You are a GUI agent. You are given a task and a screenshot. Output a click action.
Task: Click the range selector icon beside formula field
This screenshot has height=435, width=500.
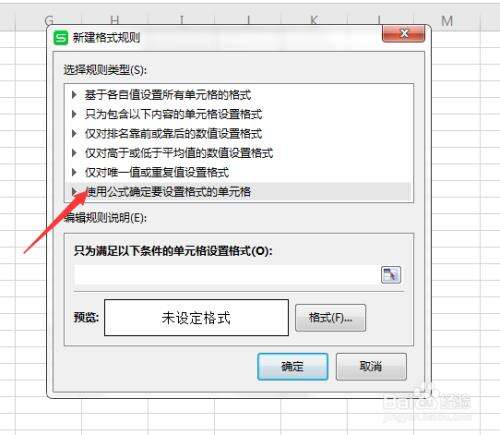tap(391, 275)
